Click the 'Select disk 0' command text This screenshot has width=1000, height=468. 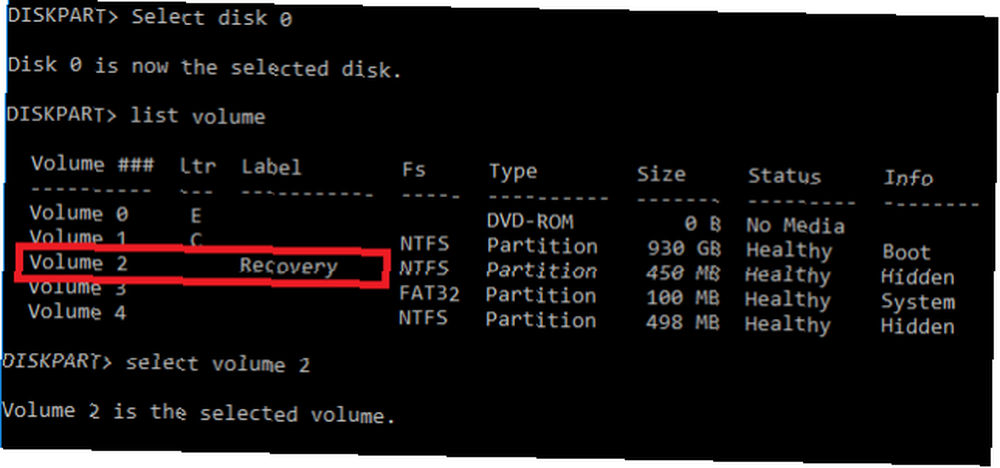coord(212,18)
